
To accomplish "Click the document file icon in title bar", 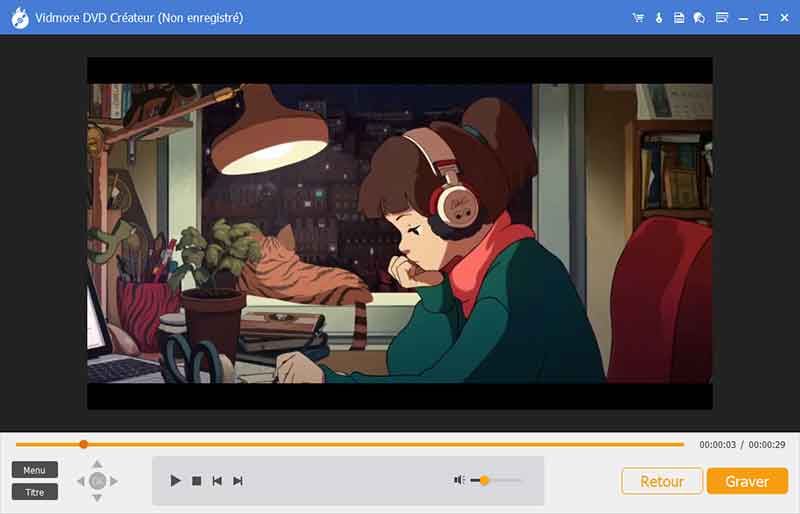I will 679,18.
